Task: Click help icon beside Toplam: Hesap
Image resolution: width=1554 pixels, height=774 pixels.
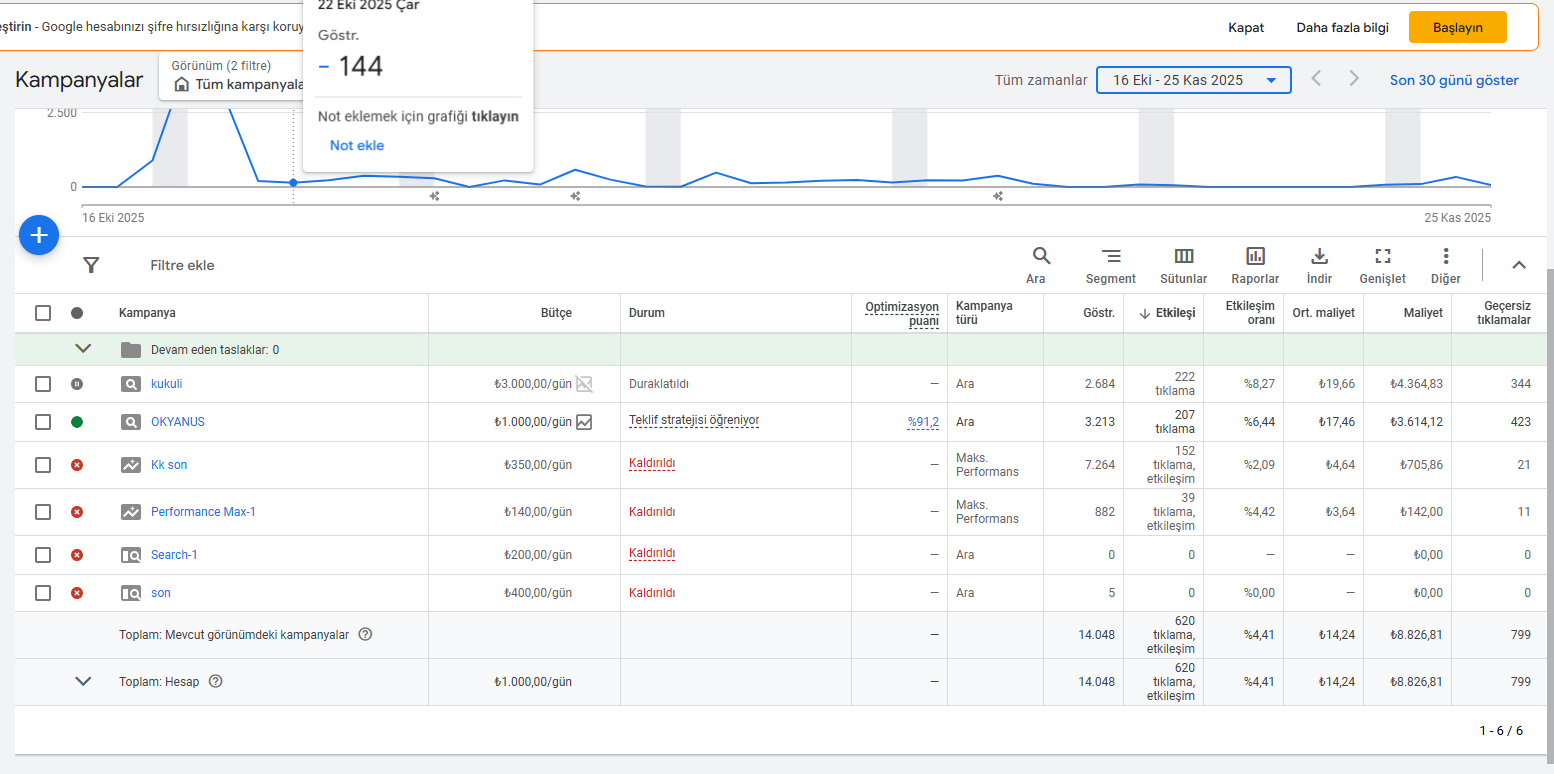Action: click(215, 682)
